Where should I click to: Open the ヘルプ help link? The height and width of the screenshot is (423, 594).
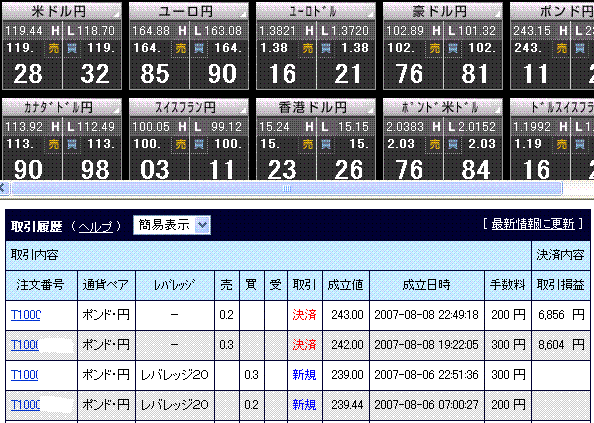coord(96,226)
